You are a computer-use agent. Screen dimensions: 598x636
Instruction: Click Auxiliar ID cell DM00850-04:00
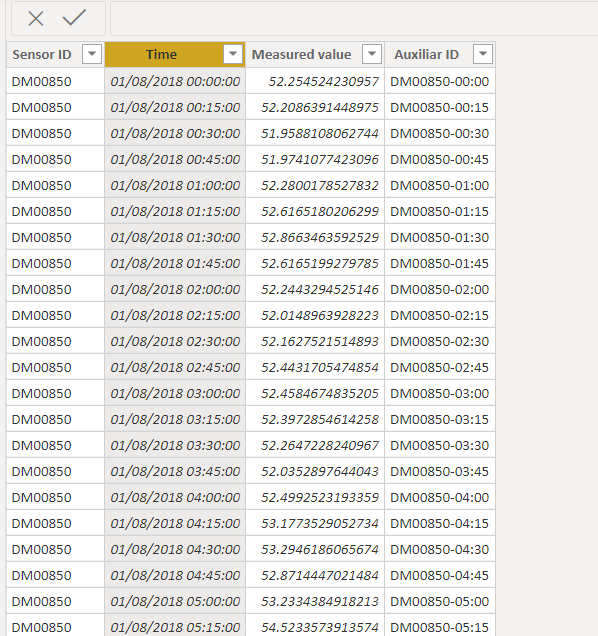click(440, 497)
